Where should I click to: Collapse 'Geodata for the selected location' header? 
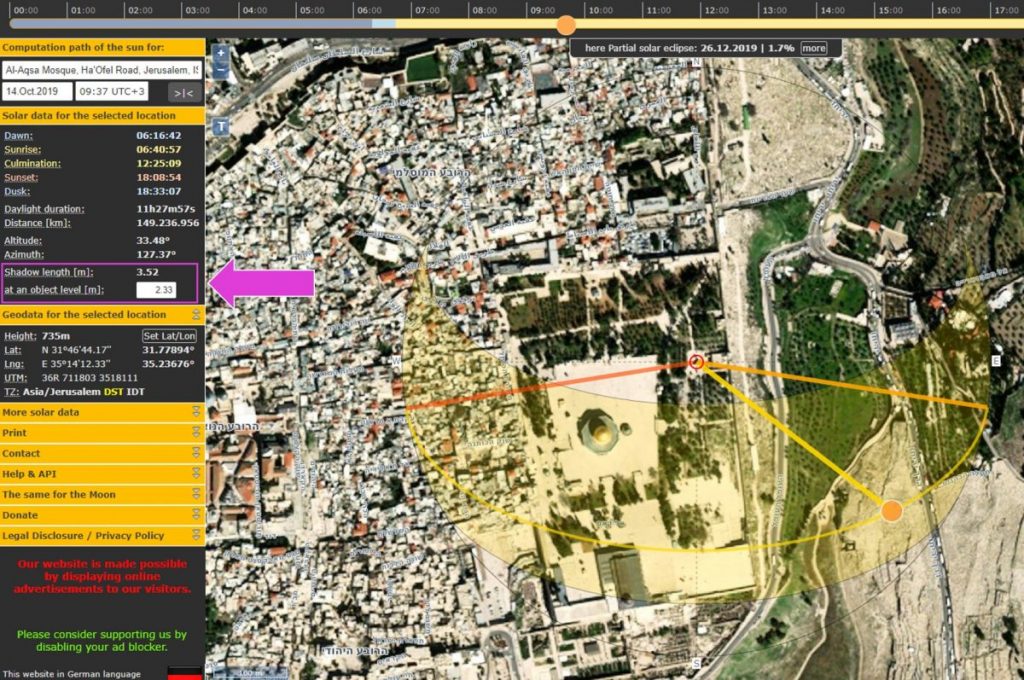tap(102, 315)
